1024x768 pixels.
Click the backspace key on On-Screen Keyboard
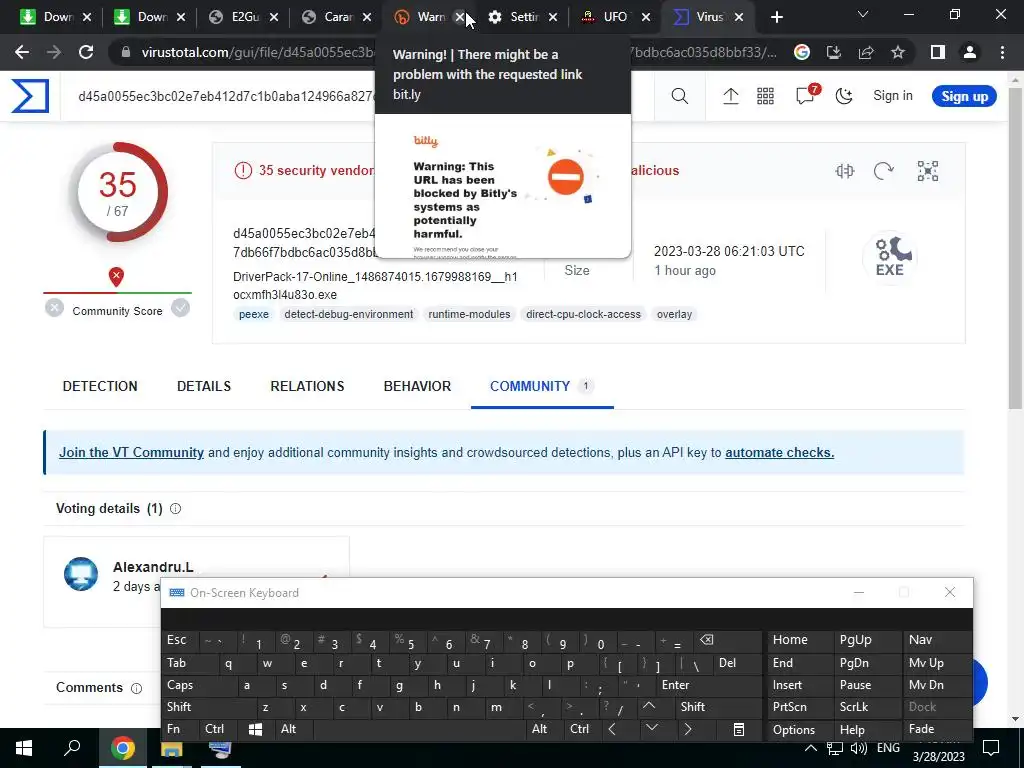click(x=728, y=640)
